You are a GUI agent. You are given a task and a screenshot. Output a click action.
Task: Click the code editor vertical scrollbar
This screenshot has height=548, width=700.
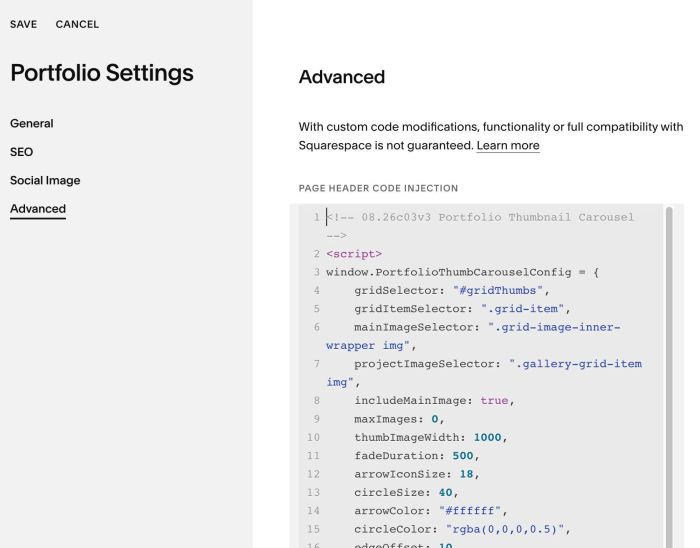669,377
